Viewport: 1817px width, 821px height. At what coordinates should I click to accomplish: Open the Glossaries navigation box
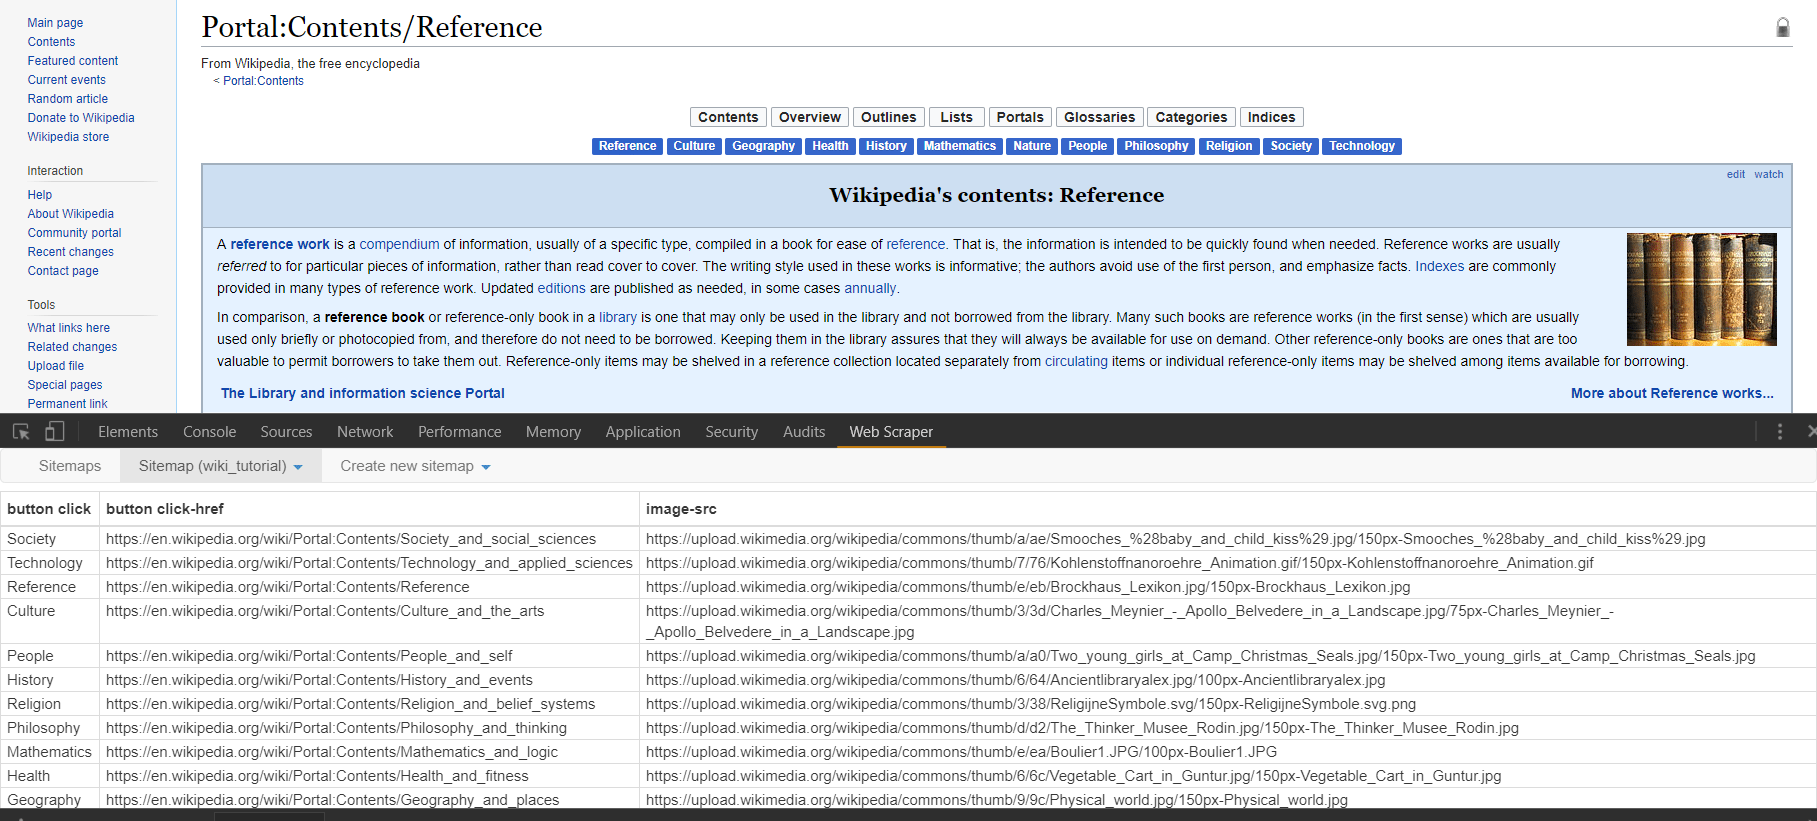[x=1099, y=117]
